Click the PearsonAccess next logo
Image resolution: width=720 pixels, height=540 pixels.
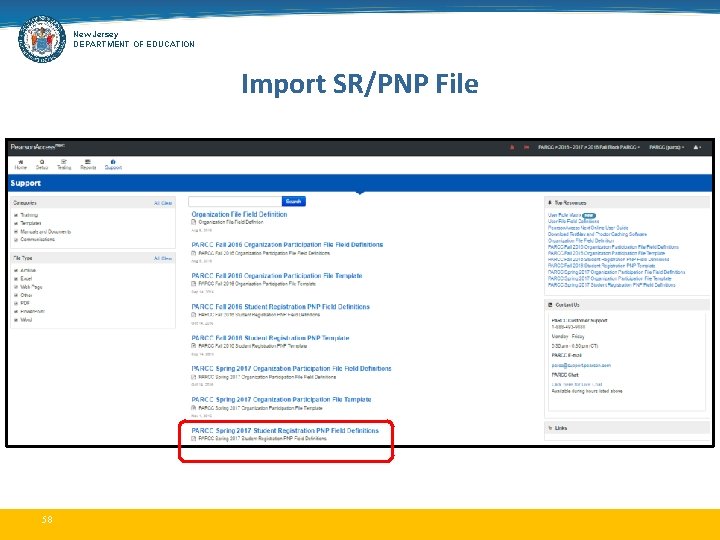coord(37,147)
